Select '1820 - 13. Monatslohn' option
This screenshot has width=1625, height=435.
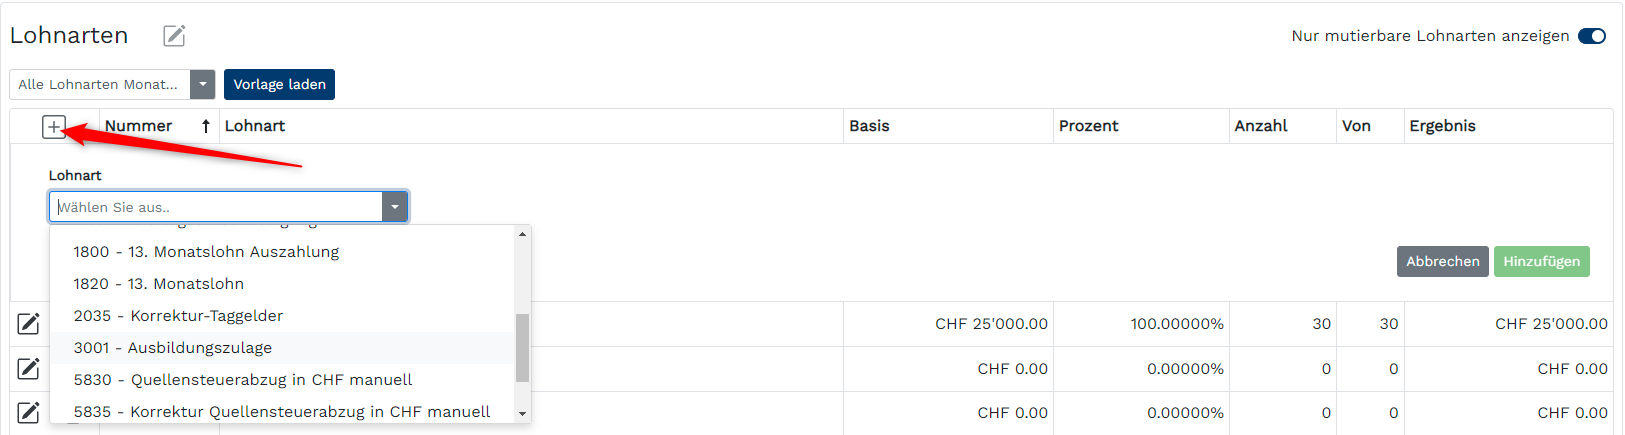click(x=158, y=284)
